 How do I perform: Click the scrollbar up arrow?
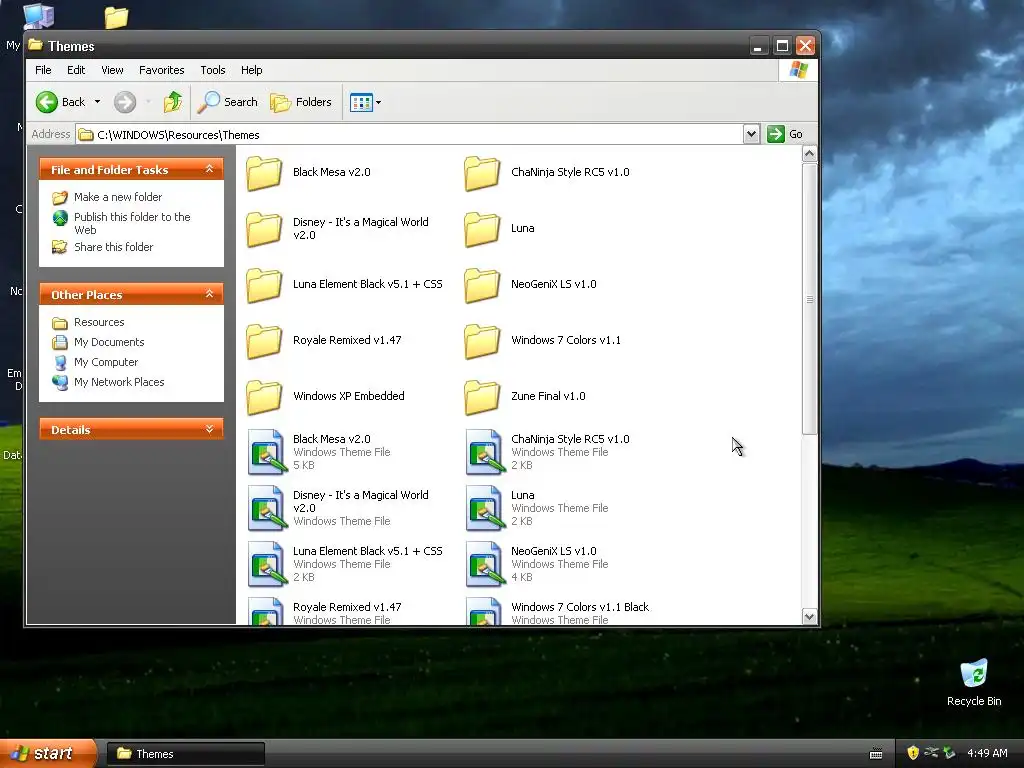click(810, 154)
